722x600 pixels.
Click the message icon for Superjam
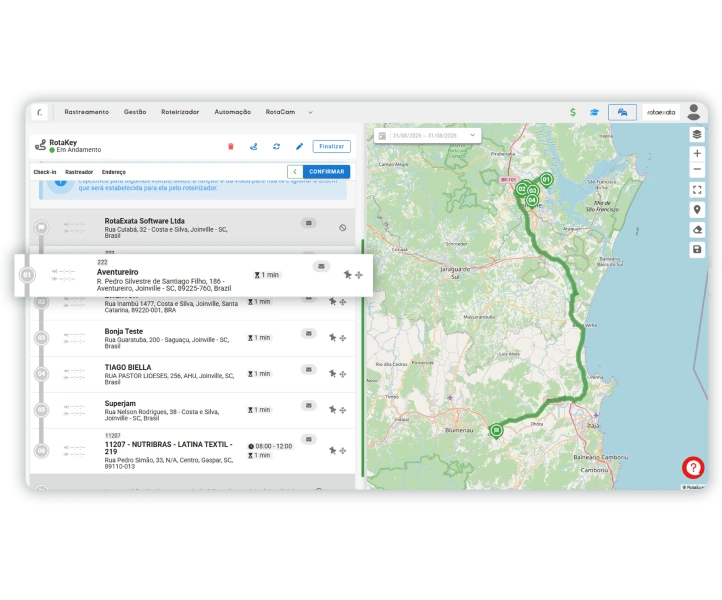pos(309,405)
